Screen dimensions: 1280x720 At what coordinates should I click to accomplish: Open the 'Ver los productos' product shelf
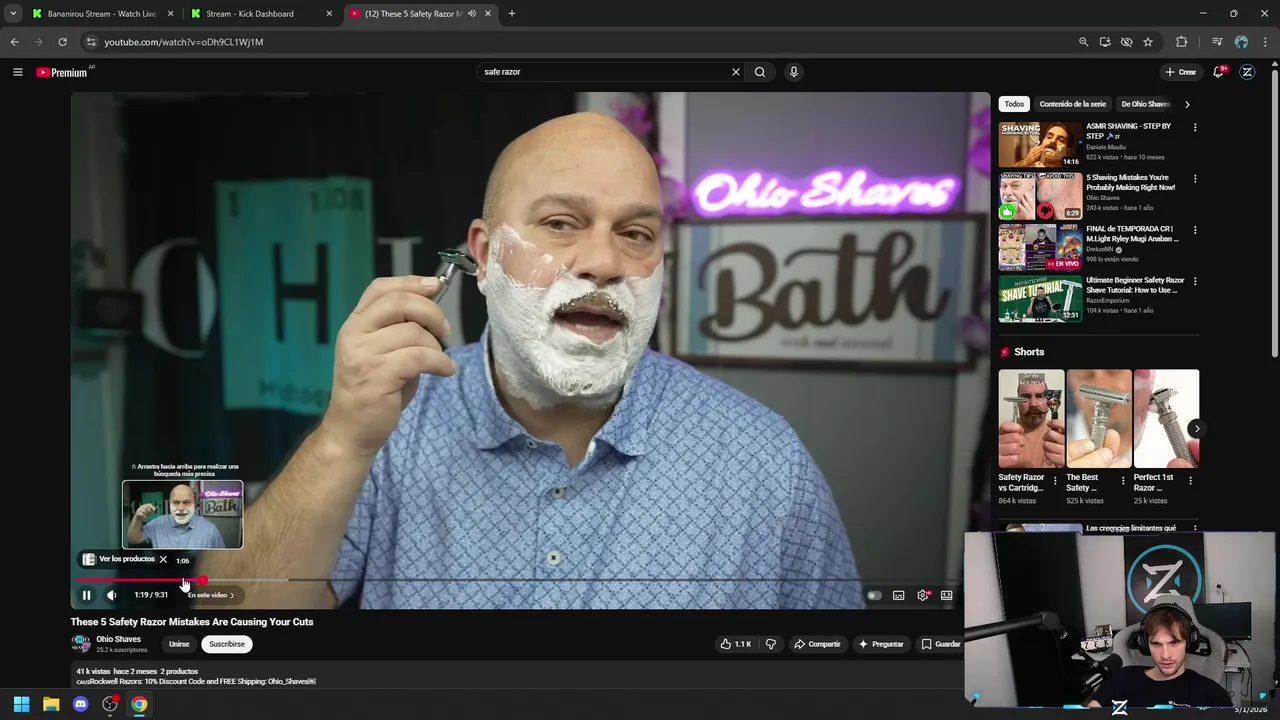pyautogui.click(x=119, y=559)
